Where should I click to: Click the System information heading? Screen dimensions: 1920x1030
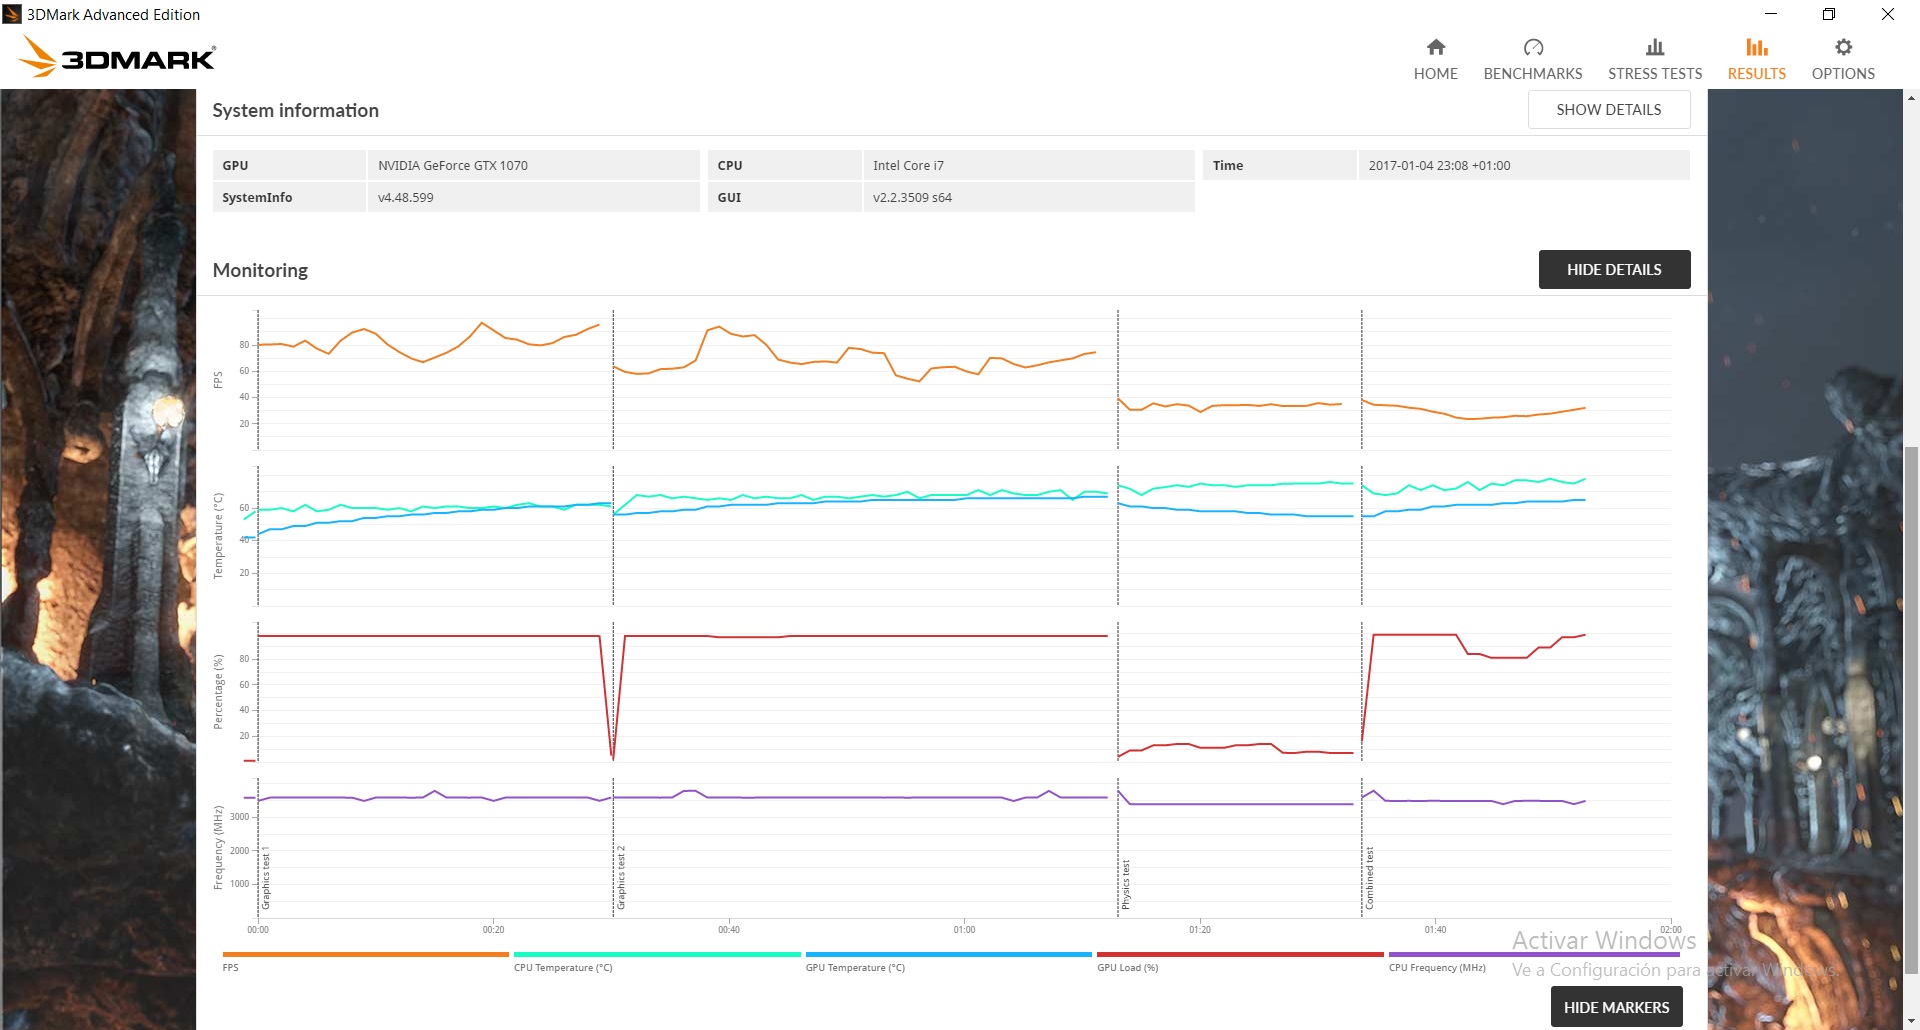click(x=295, y=111)
